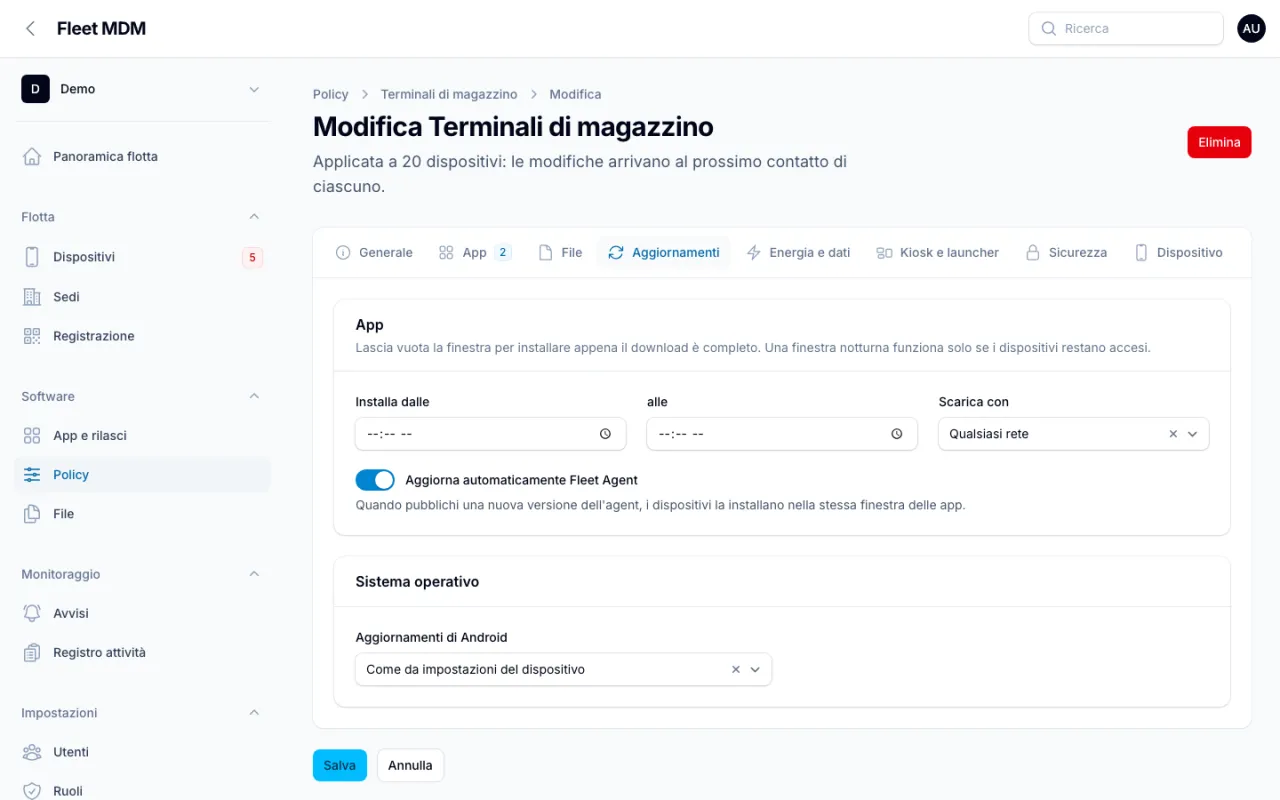Collapse the Impostazioni sidebar section
The width and height of the screenshot is (1280, 800).
point(254,713)
